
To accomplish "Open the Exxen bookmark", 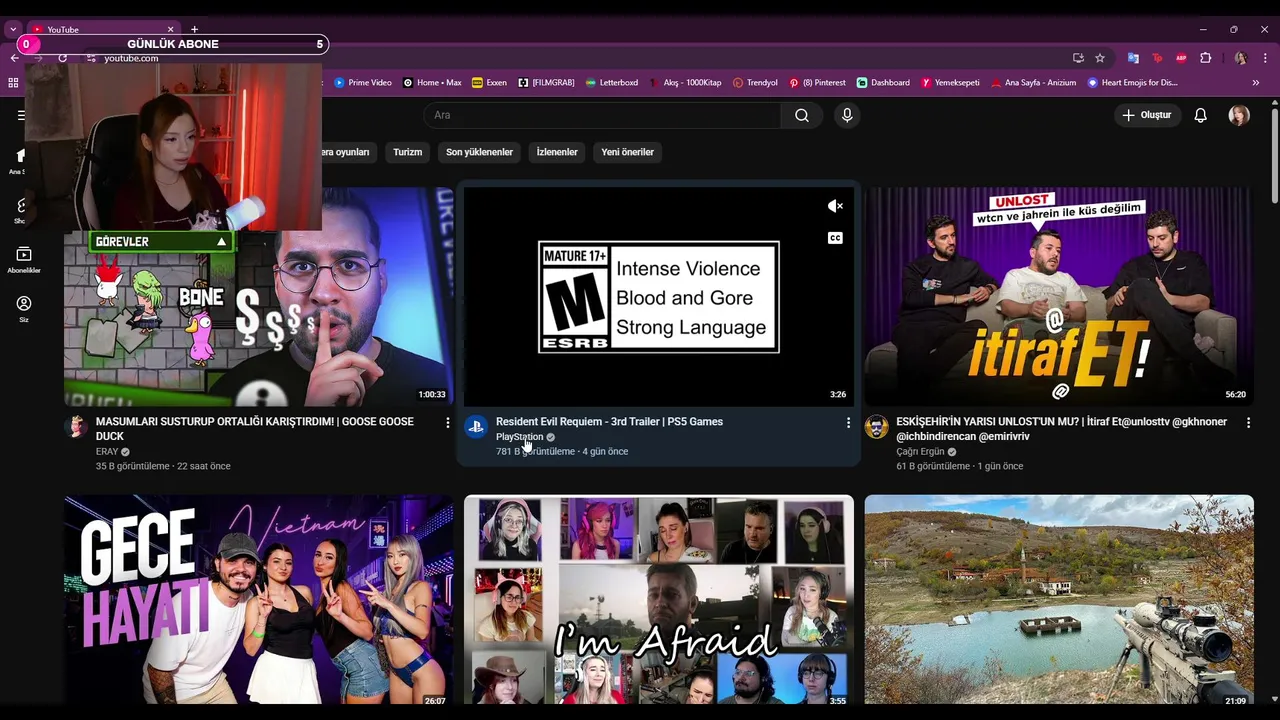I will [x=489, y=83].
